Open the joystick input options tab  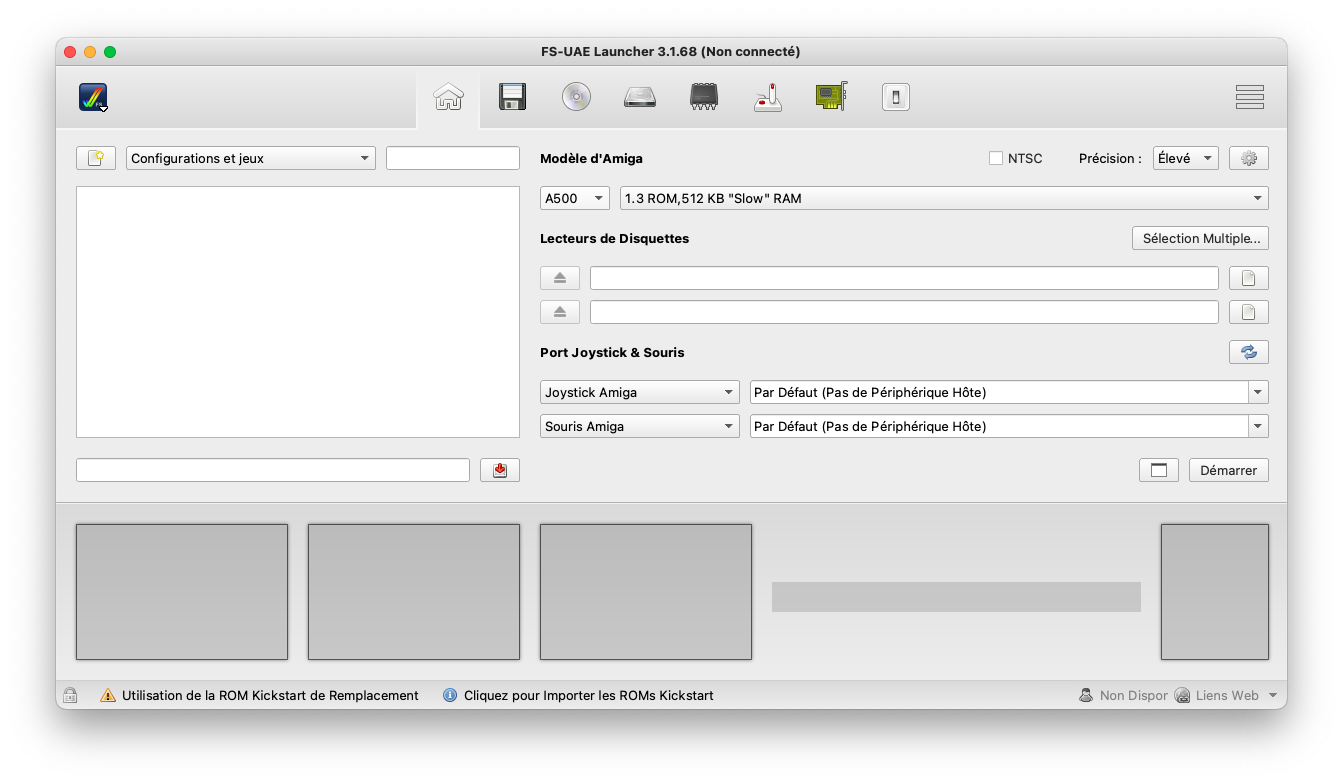click(768, 97)
